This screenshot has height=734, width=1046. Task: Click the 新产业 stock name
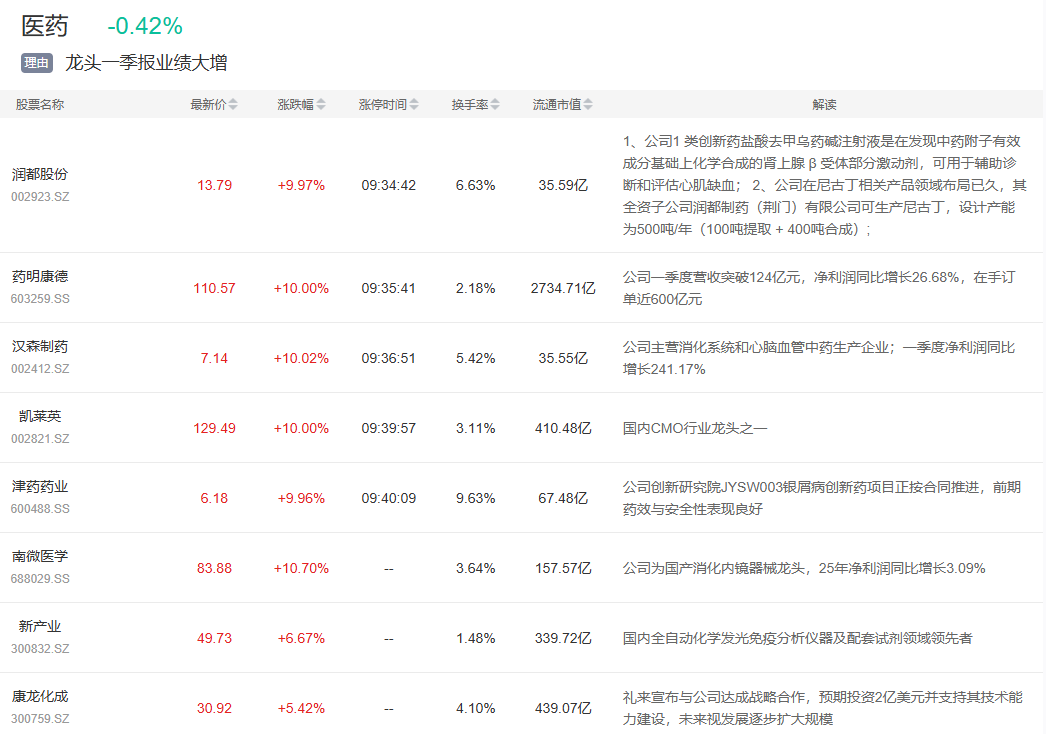tap(40, 626)
